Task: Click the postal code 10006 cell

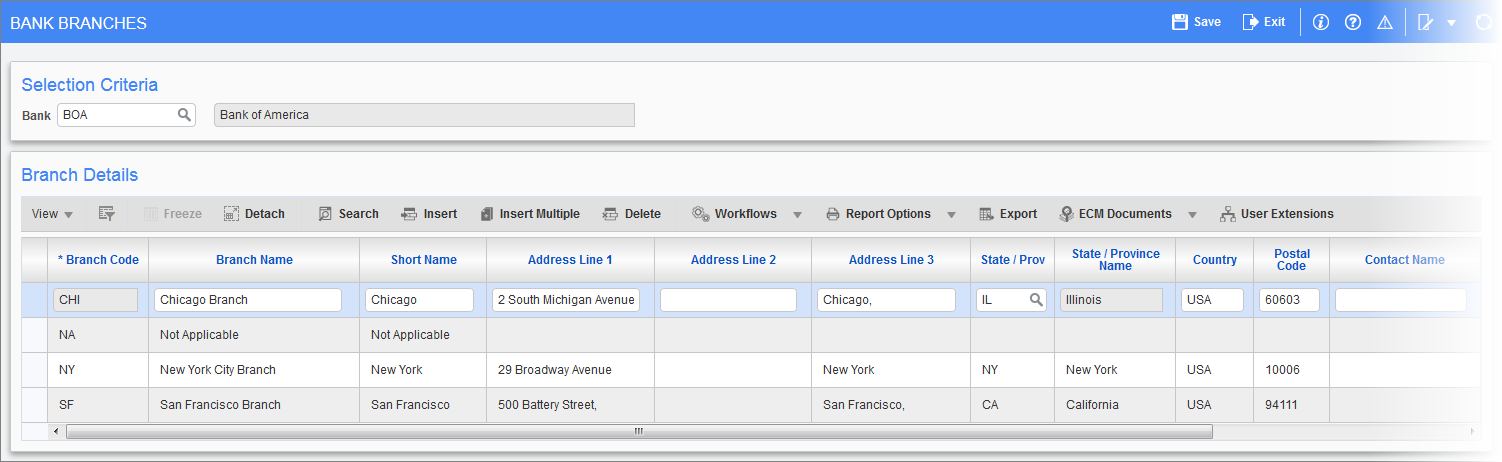Action: click(x=1291, y=370)
